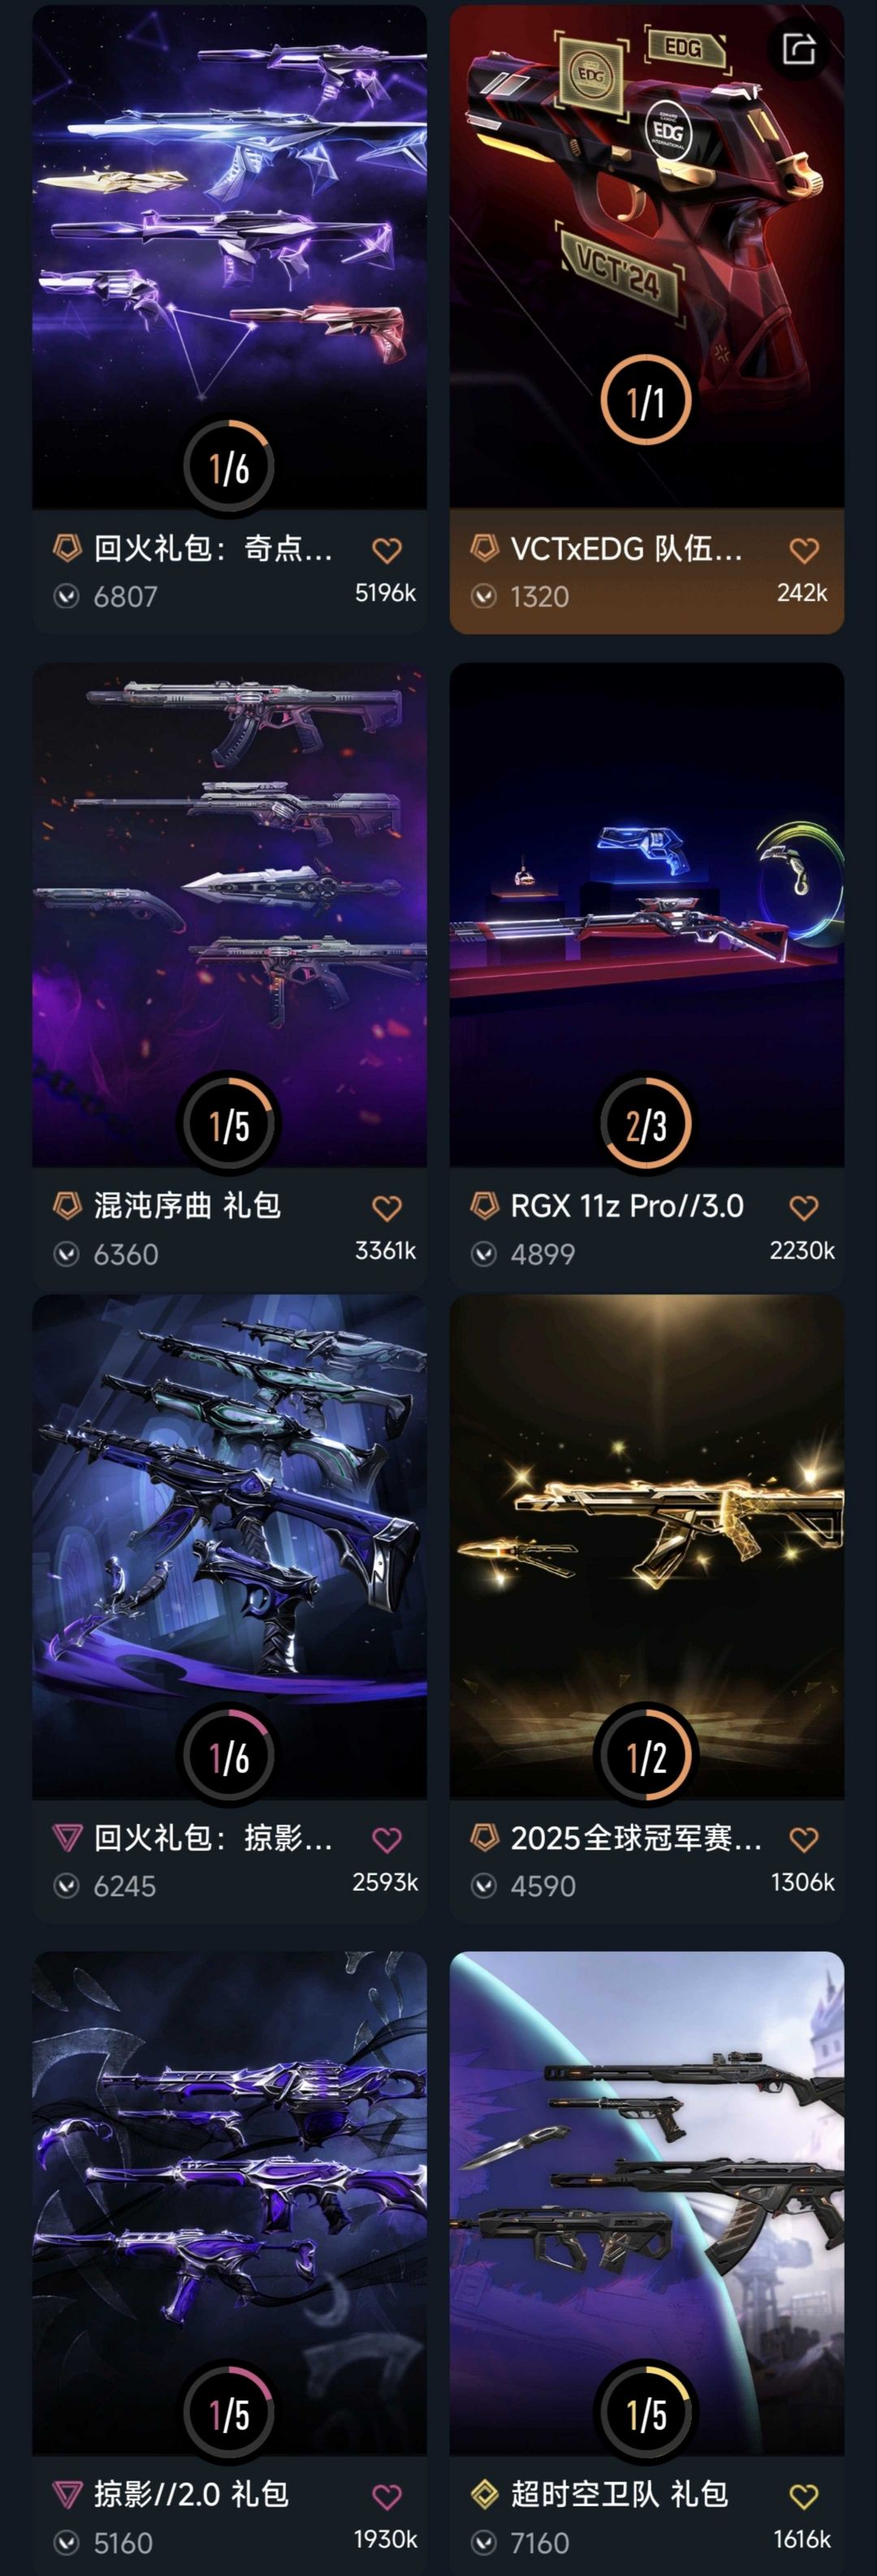The height and width of the screenshot is (2576, 877).
Task: Click heart icon beside 掠影//2.0 礼包
Action: tap(387, 2496)
